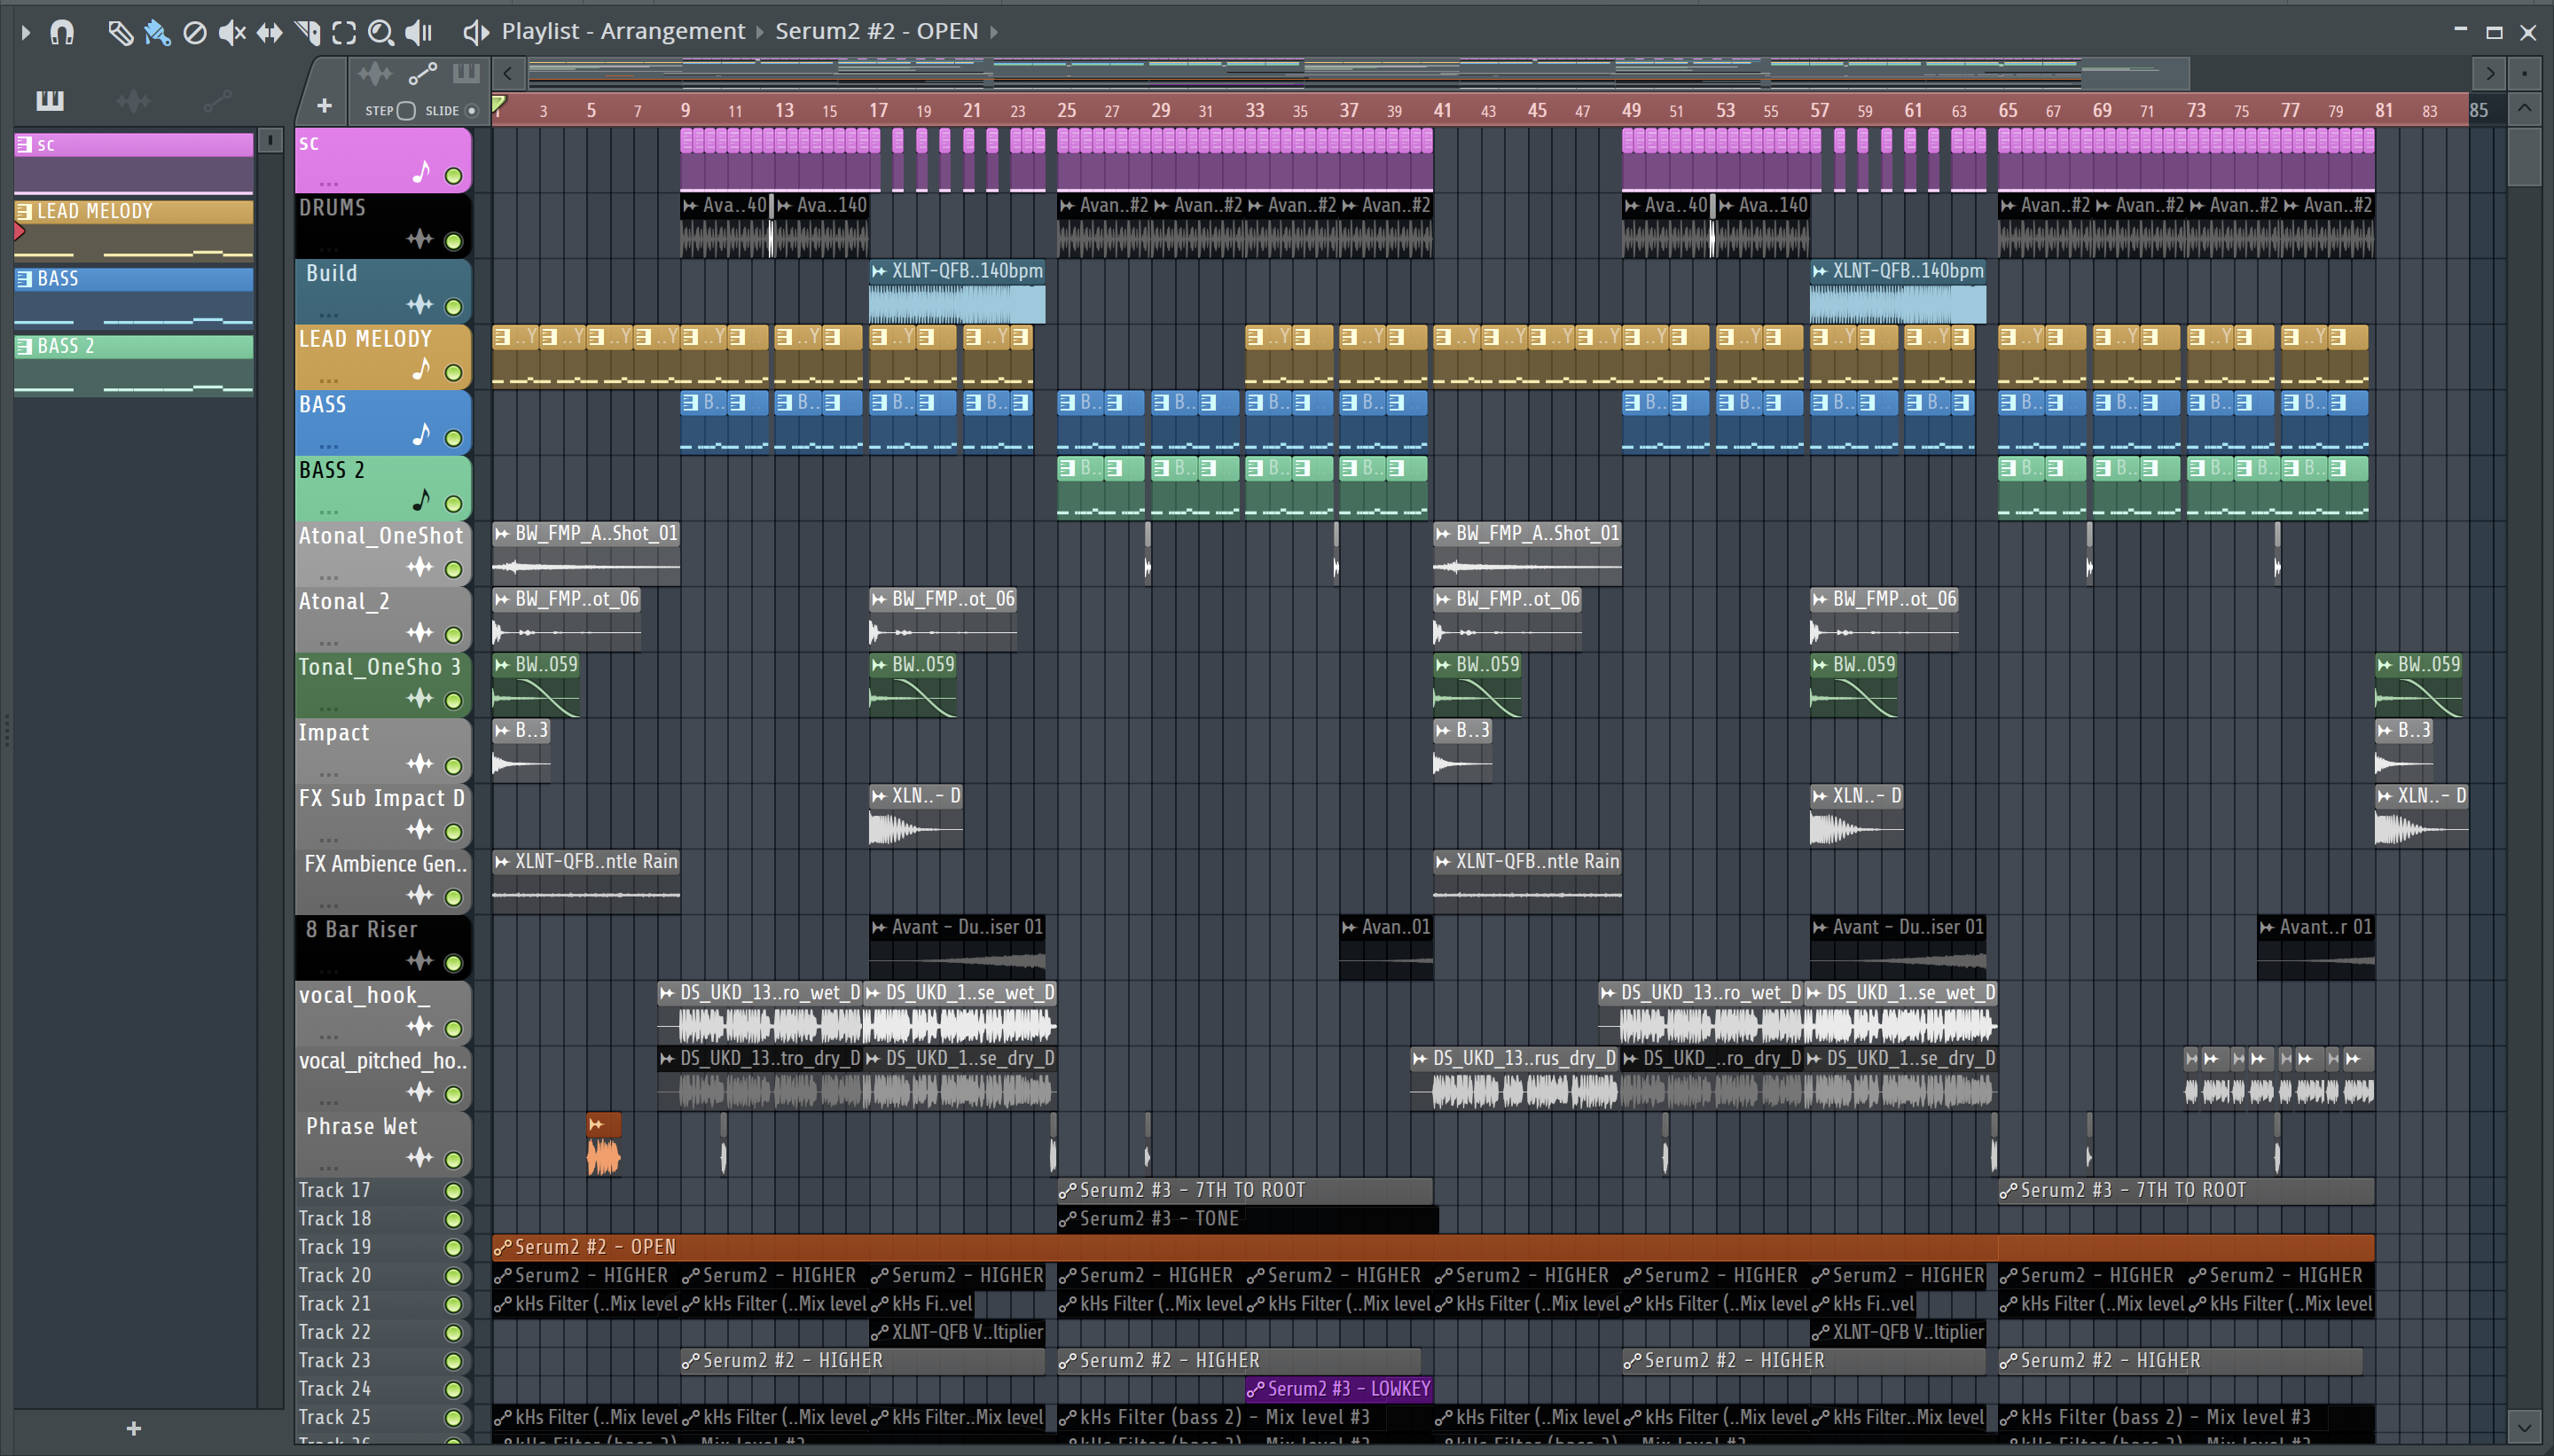Select the orange Phrase Wet audio clip
The width and height of the screenshot is (2554, 1456).
point(603,1145)
